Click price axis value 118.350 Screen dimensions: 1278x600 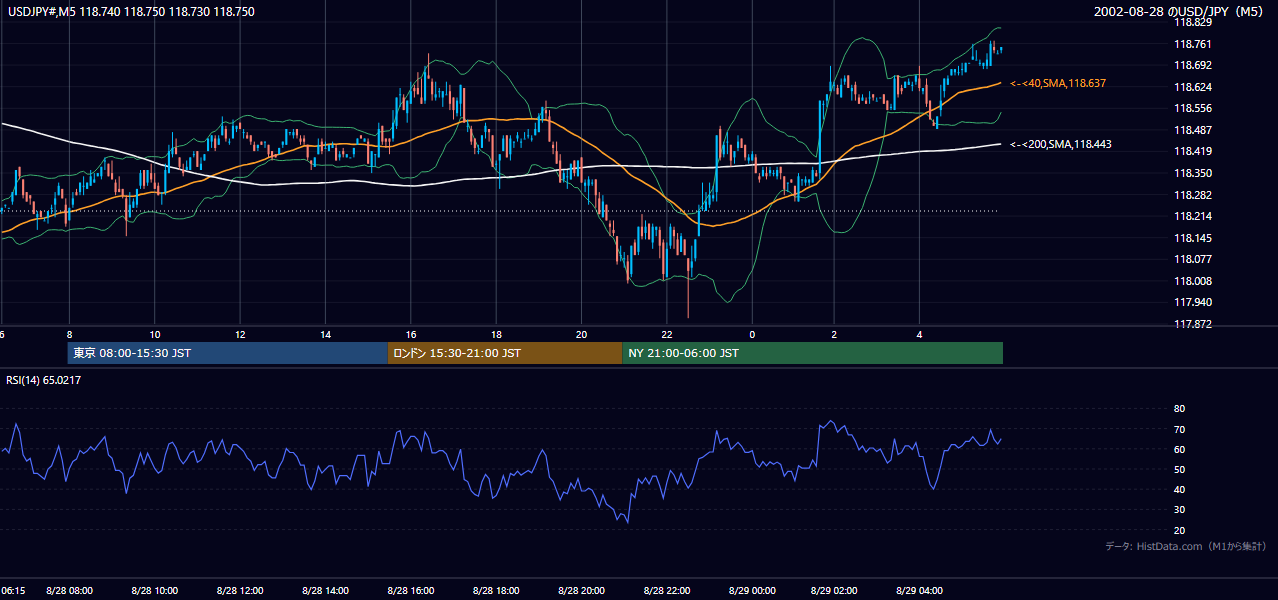point(1194,173)
